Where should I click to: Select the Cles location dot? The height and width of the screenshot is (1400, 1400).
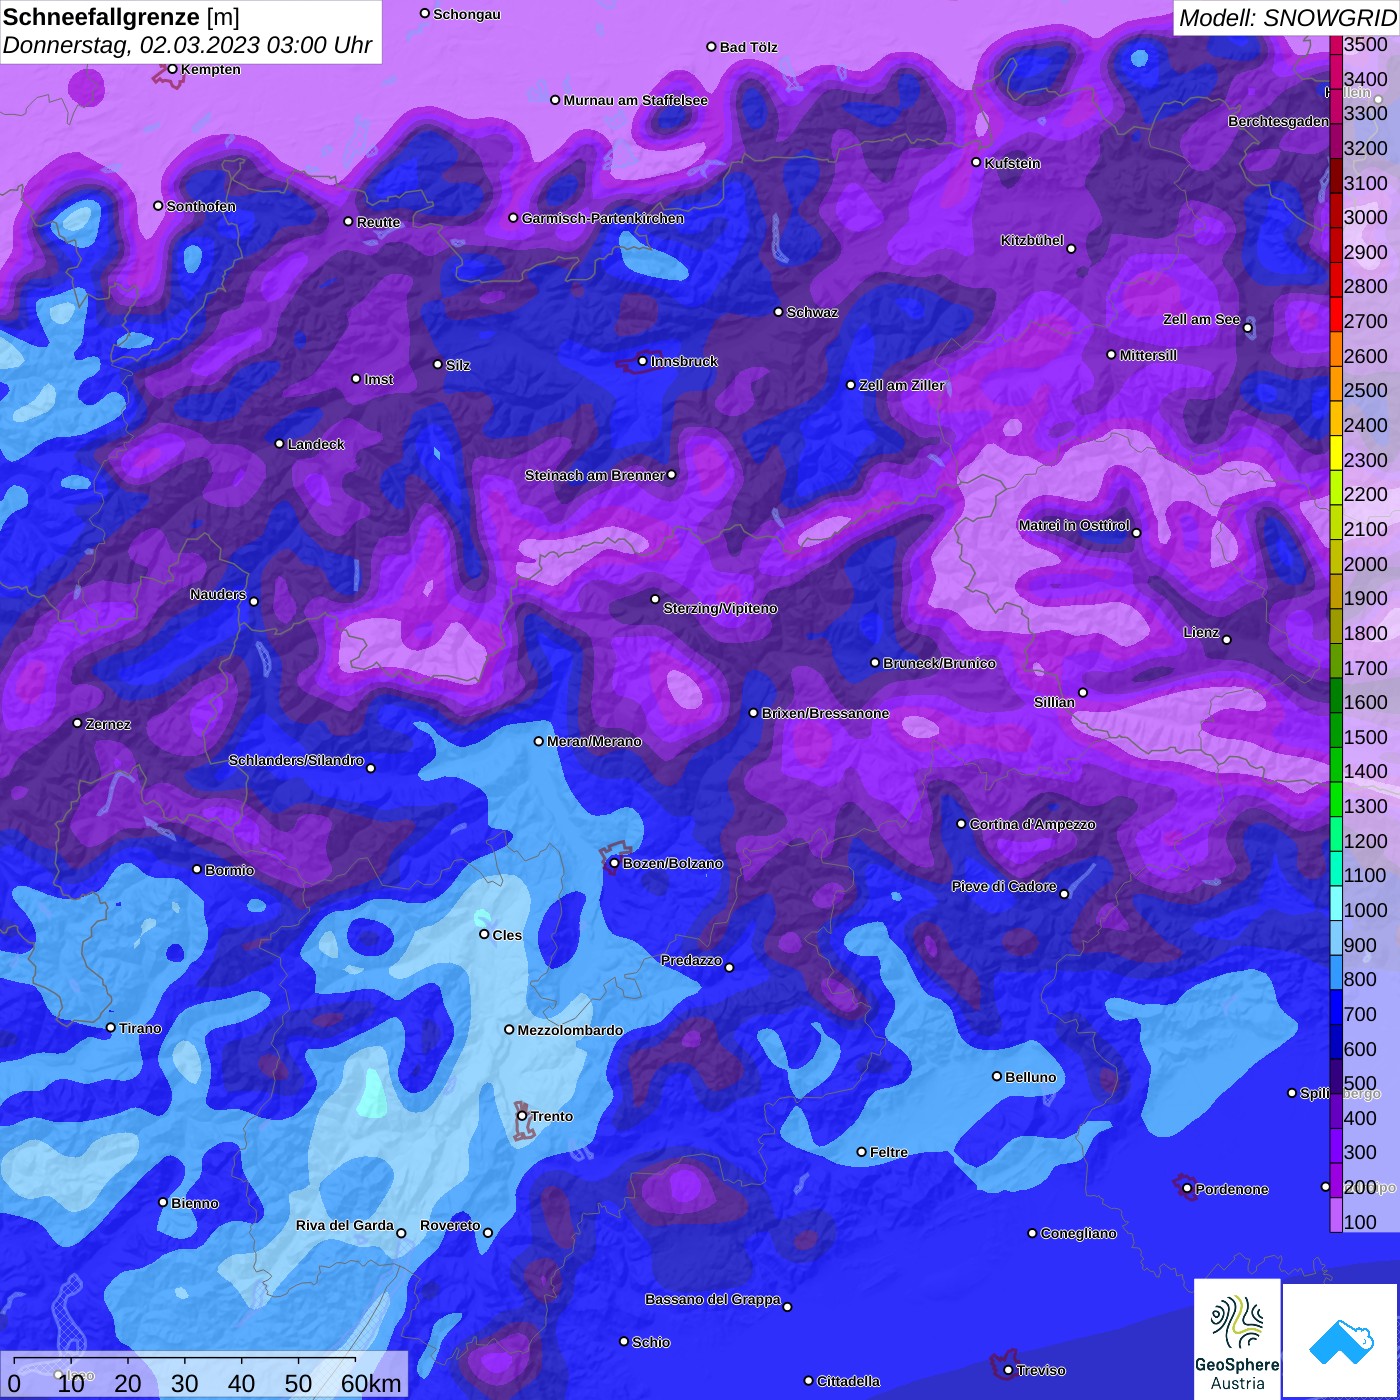[484, 934]
